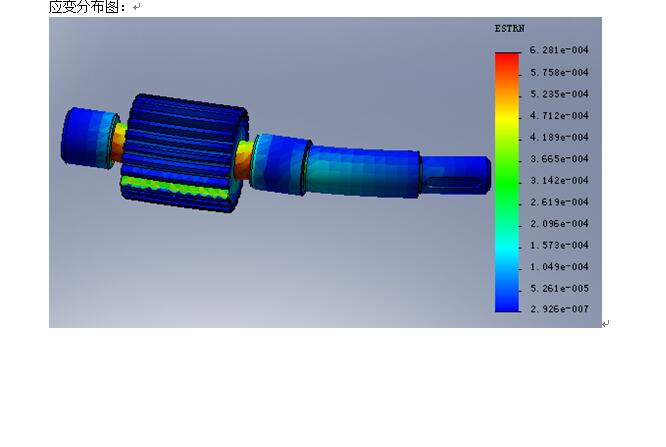Image resolution: width=666 pixels, height=447 pixels.
Task: Click legend value 1.573e-004
Action: pyautogui.click(x=559, y=245)
